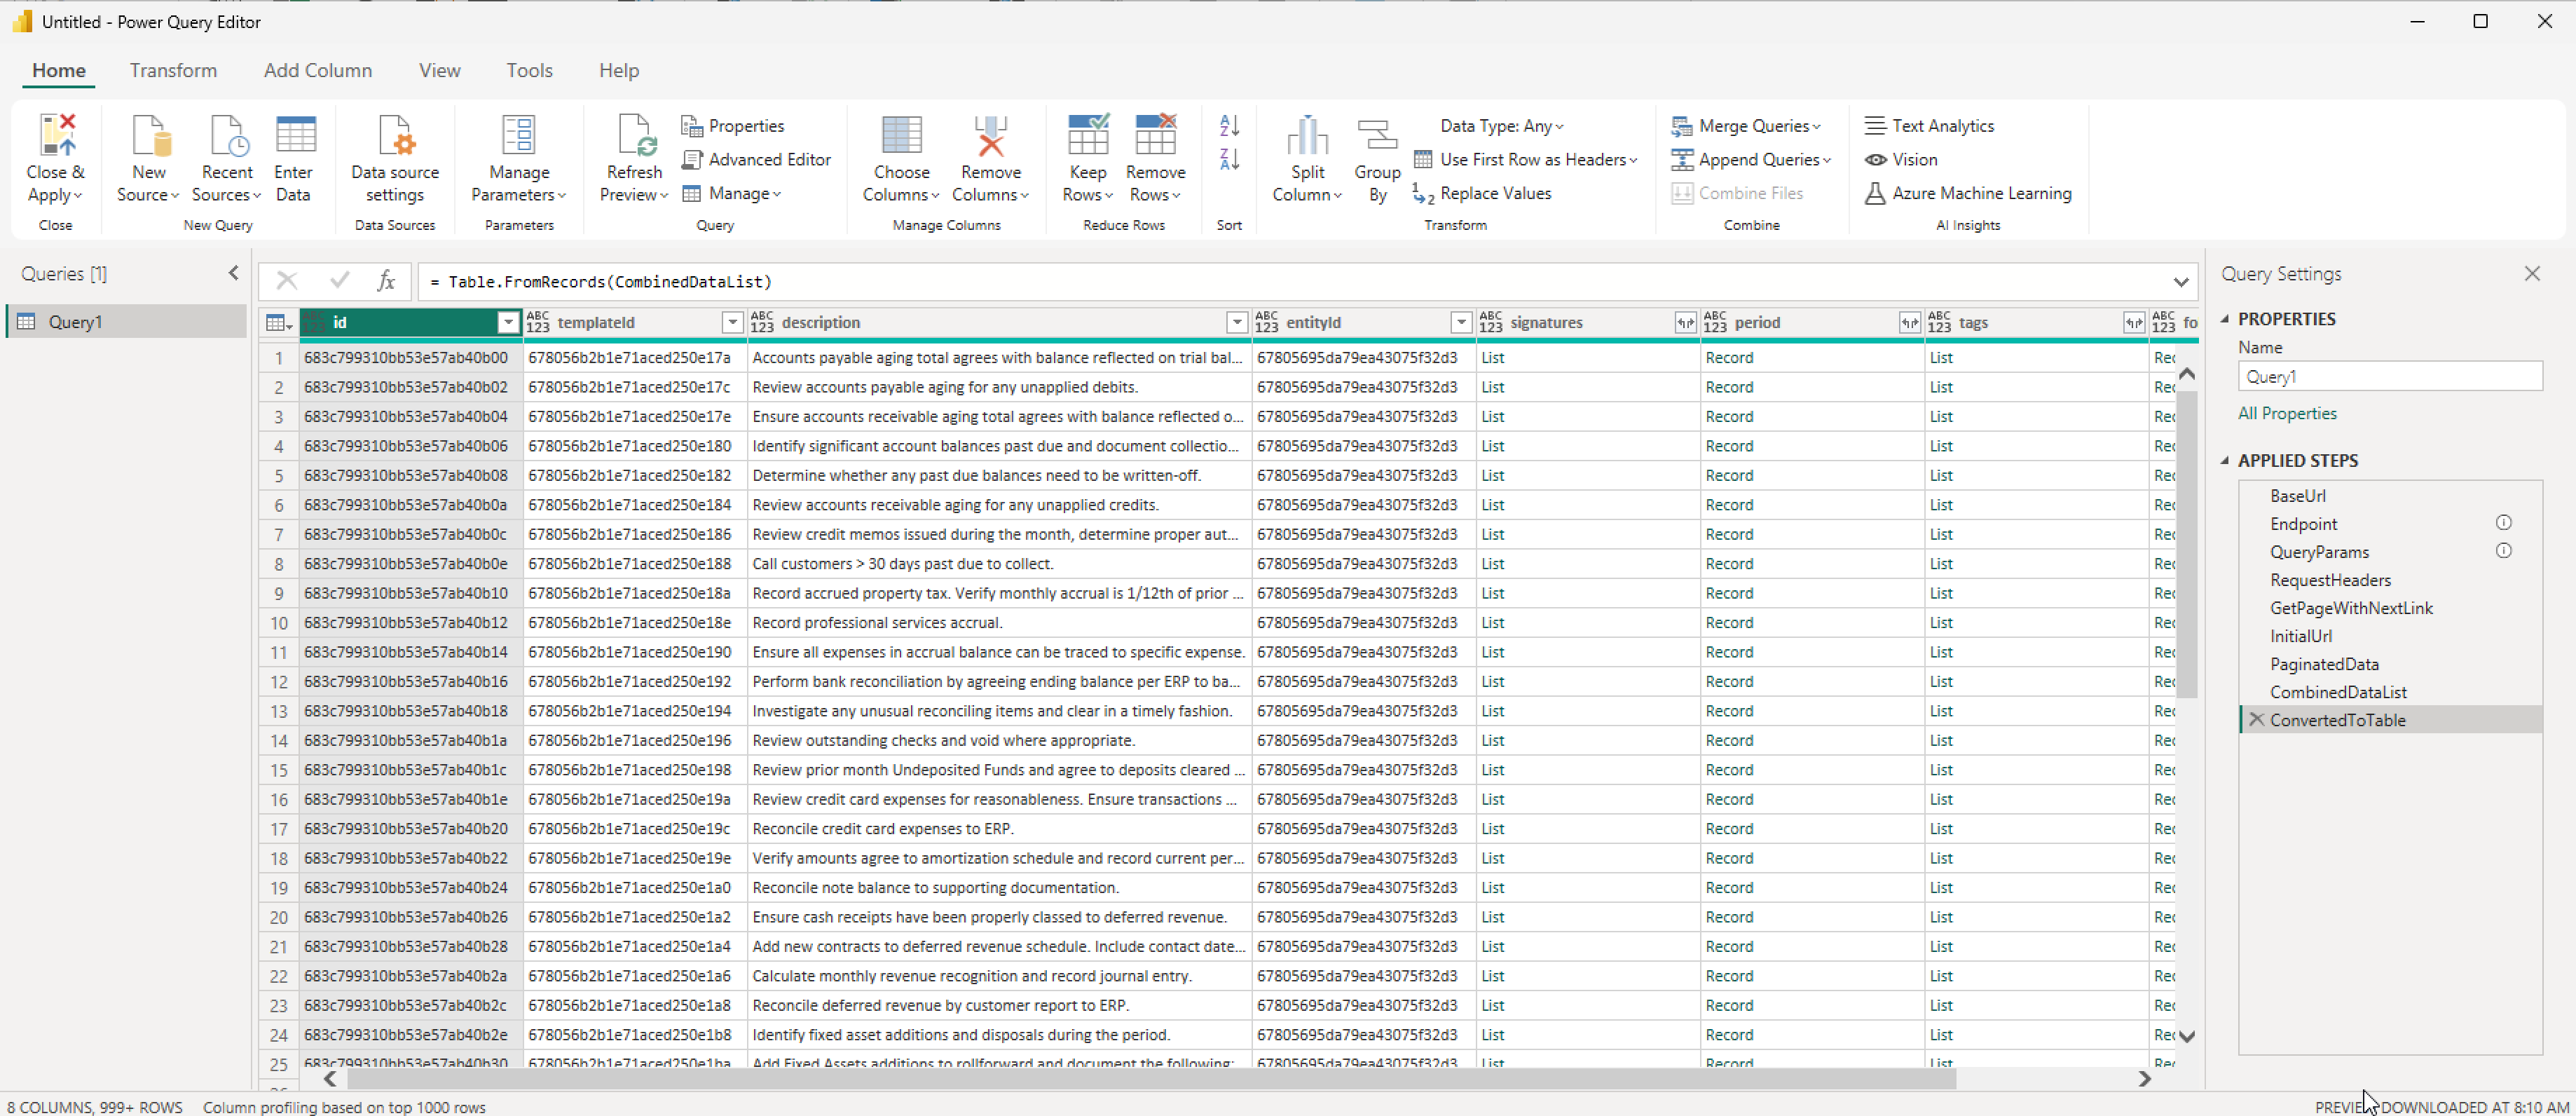The height and width of the screenshot is (1116, 2576).
Task: Open Use First Row as Headers dropdown
Action: point(1525,160)
